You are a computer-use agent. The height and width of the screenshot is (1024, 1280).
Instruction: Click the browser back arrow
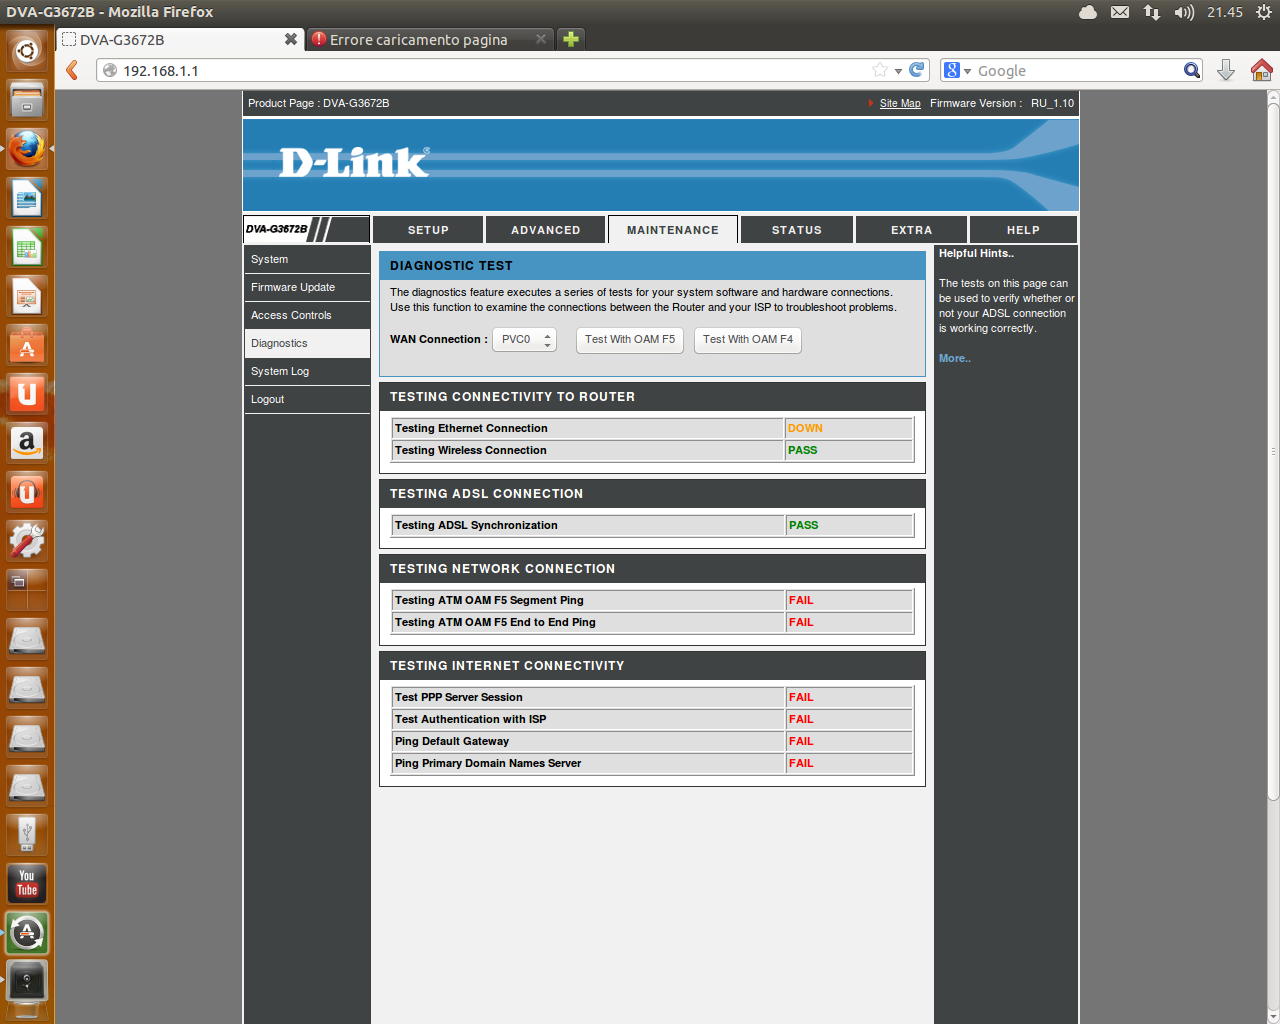tap(72, 70)
